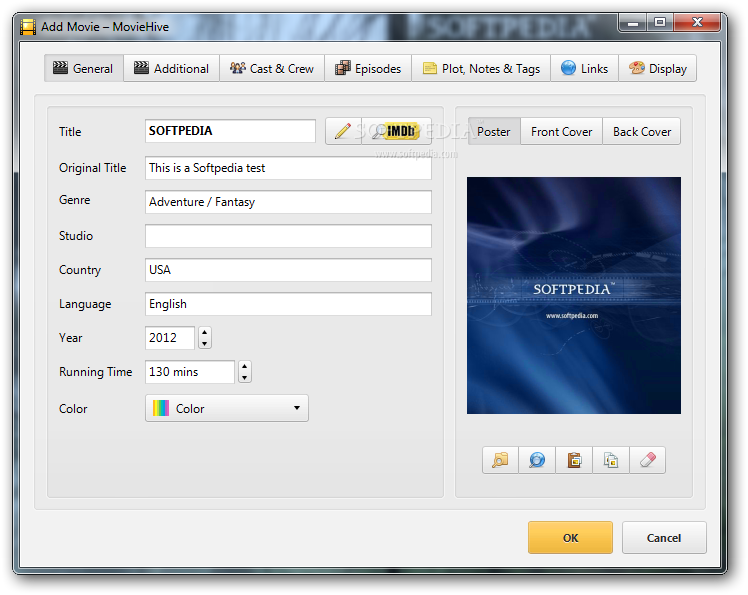The width and height of the screenshot is (748, 595).
Task: Erase poster image with eraser icon
Action: pyautogui.click(x=647, y=460)
